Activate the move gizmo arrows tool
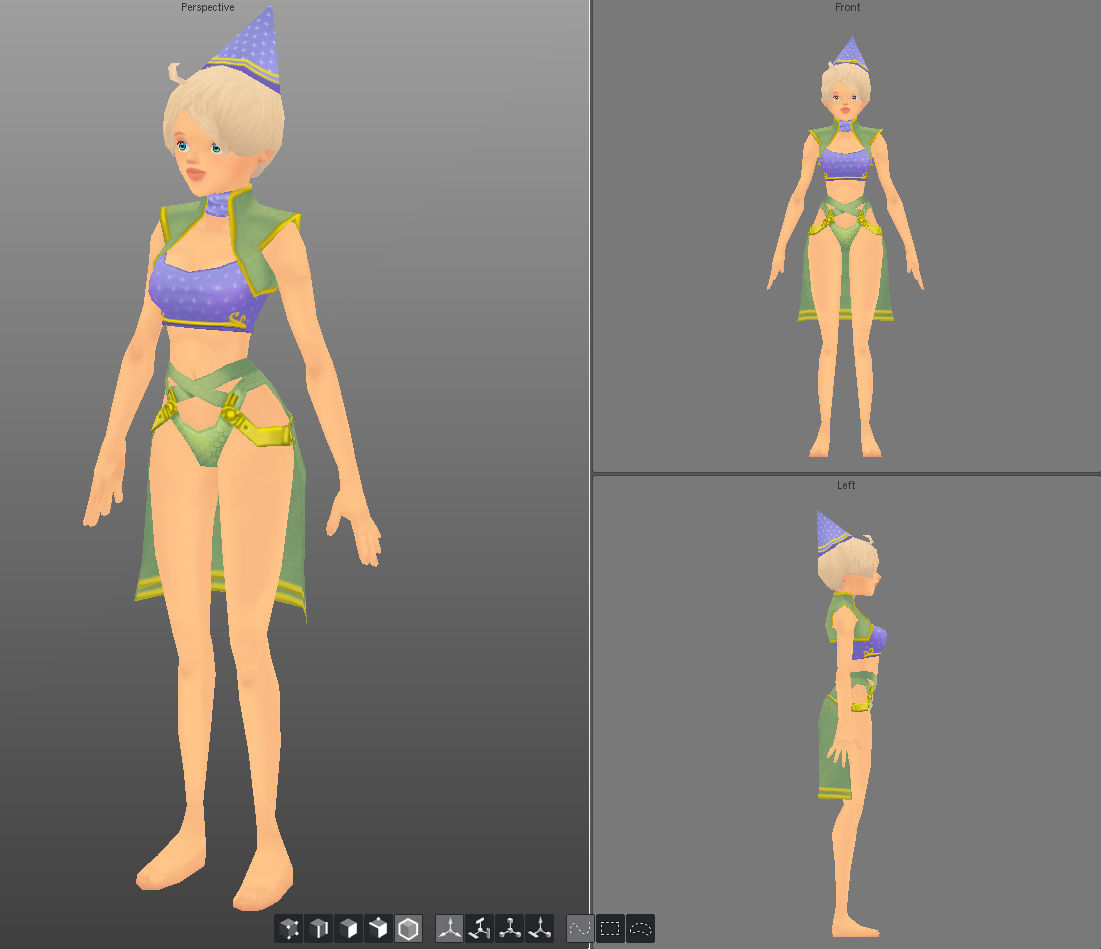The width and height of the screenshot is (1101, 949). click(449, 929)
